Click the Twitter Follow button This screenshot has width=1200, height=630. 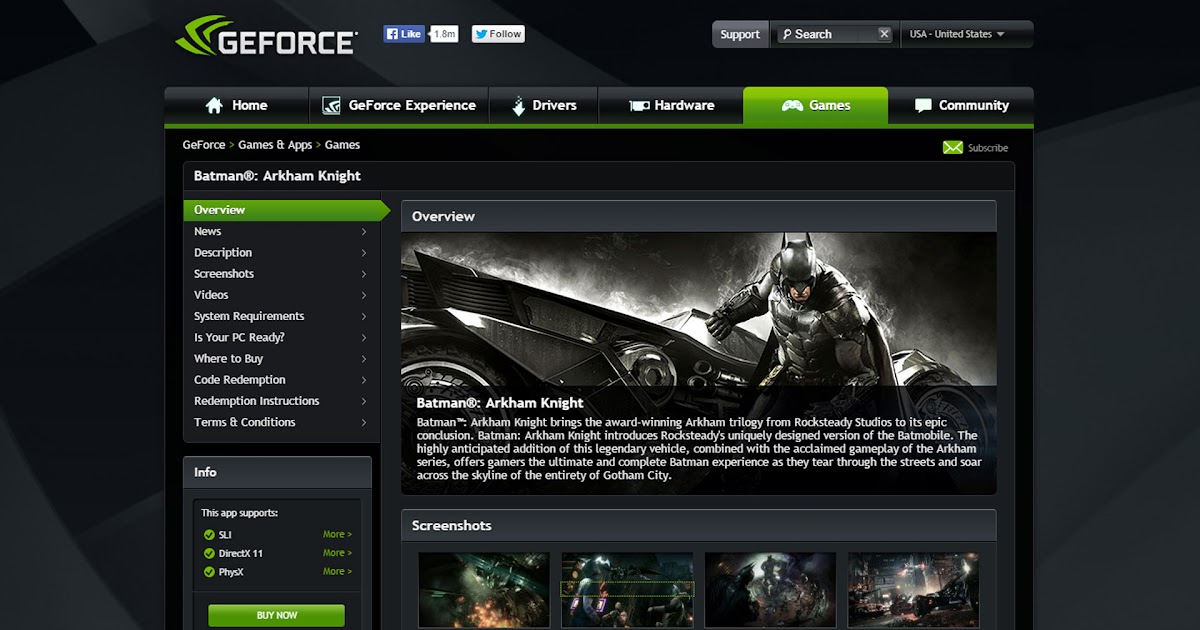[x=498, y=34]
